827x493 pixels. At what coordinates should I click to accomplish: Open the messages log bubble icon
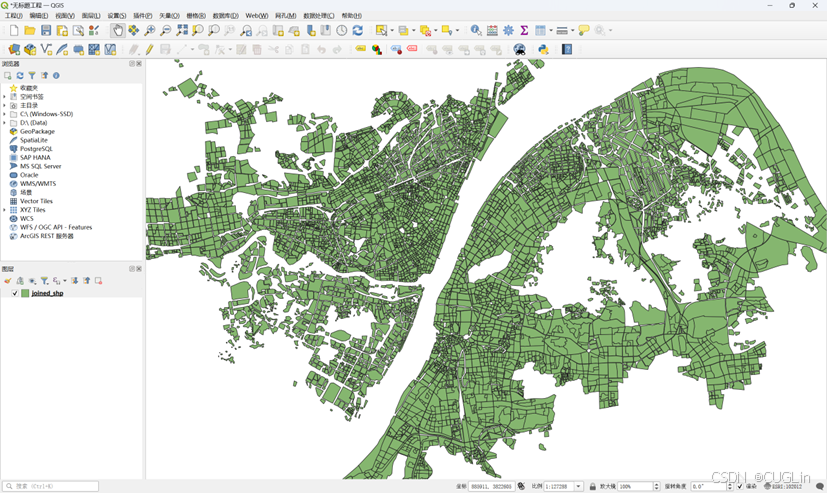[x=819, y=486]
